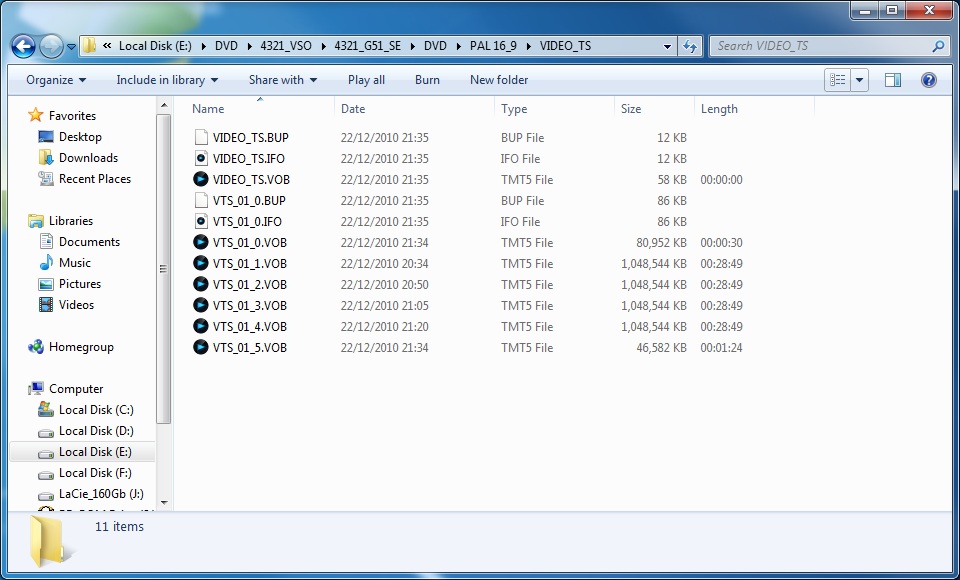
Task: Select the VIDEO_TS.IFO file name
Action: tap(249, 159)
